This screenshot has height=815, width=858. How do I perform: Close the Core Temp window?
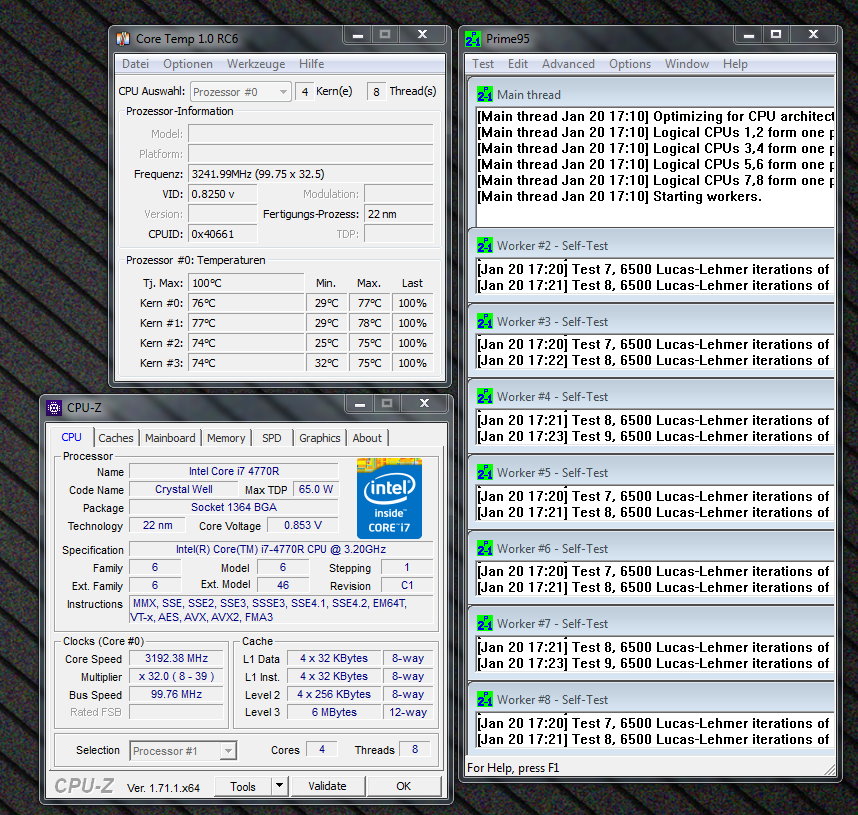click(422, 35)
